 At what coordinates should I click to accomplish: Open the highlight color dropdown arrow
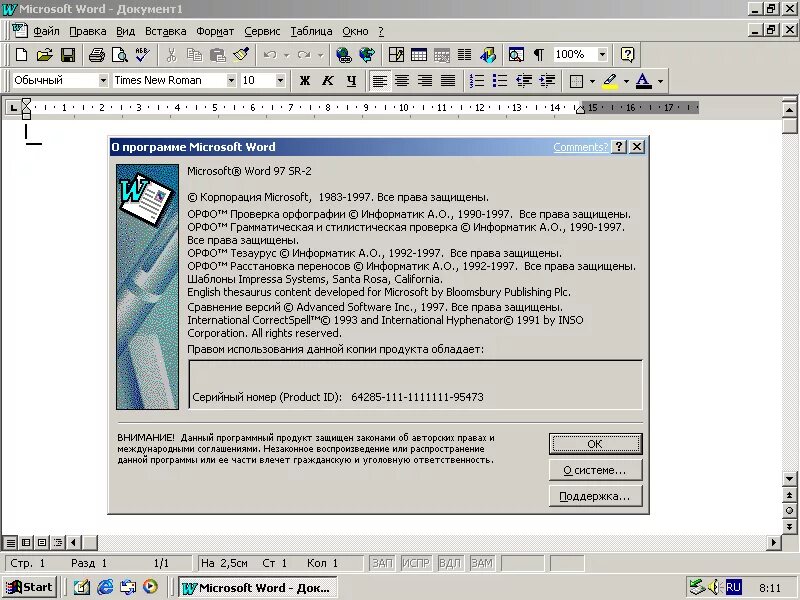[626, 81]
